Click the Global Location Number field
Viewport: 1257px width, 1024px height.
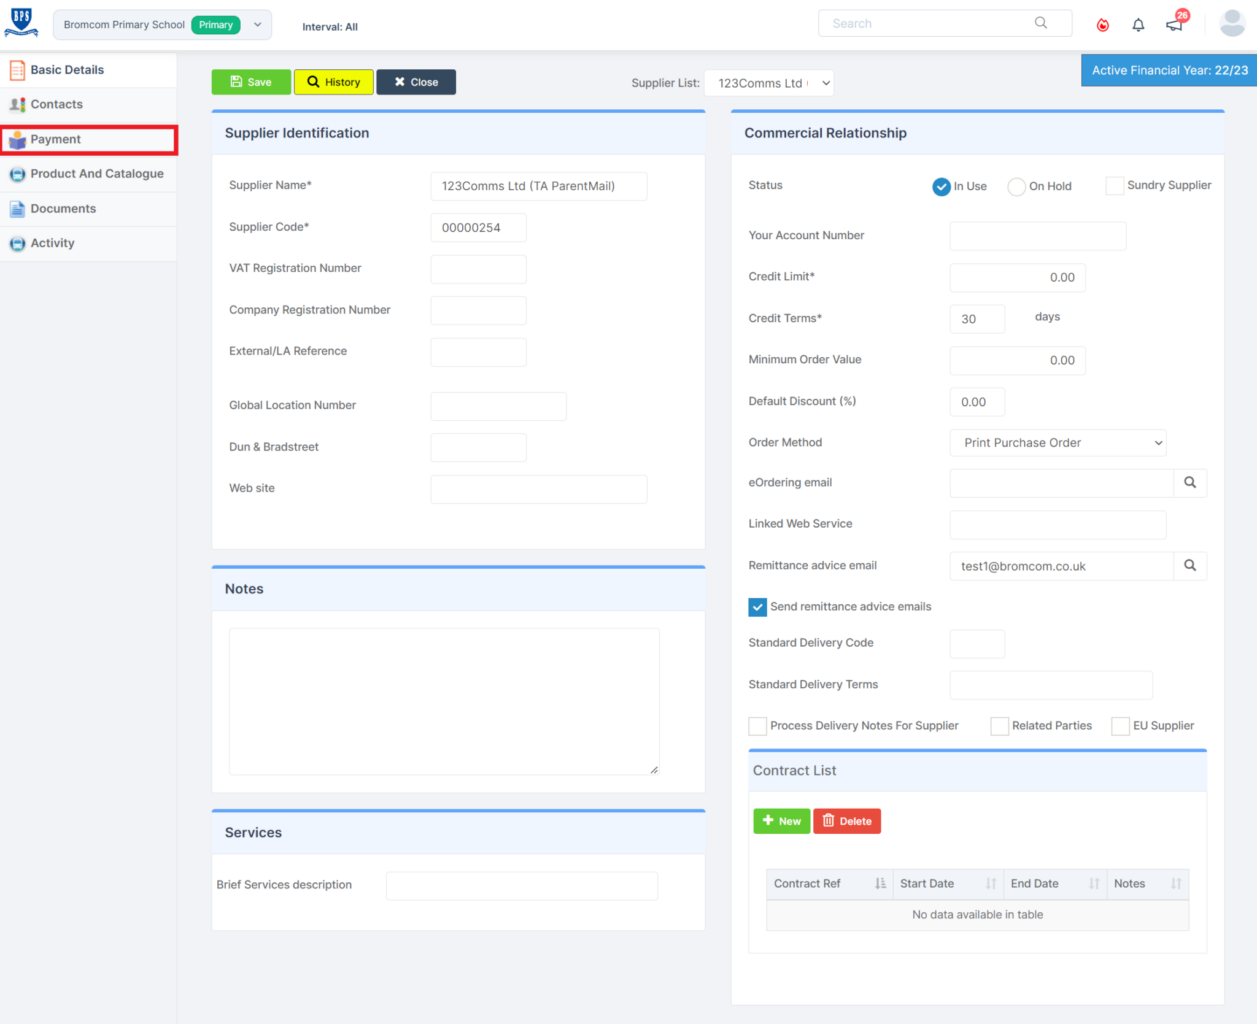[498, 406]
